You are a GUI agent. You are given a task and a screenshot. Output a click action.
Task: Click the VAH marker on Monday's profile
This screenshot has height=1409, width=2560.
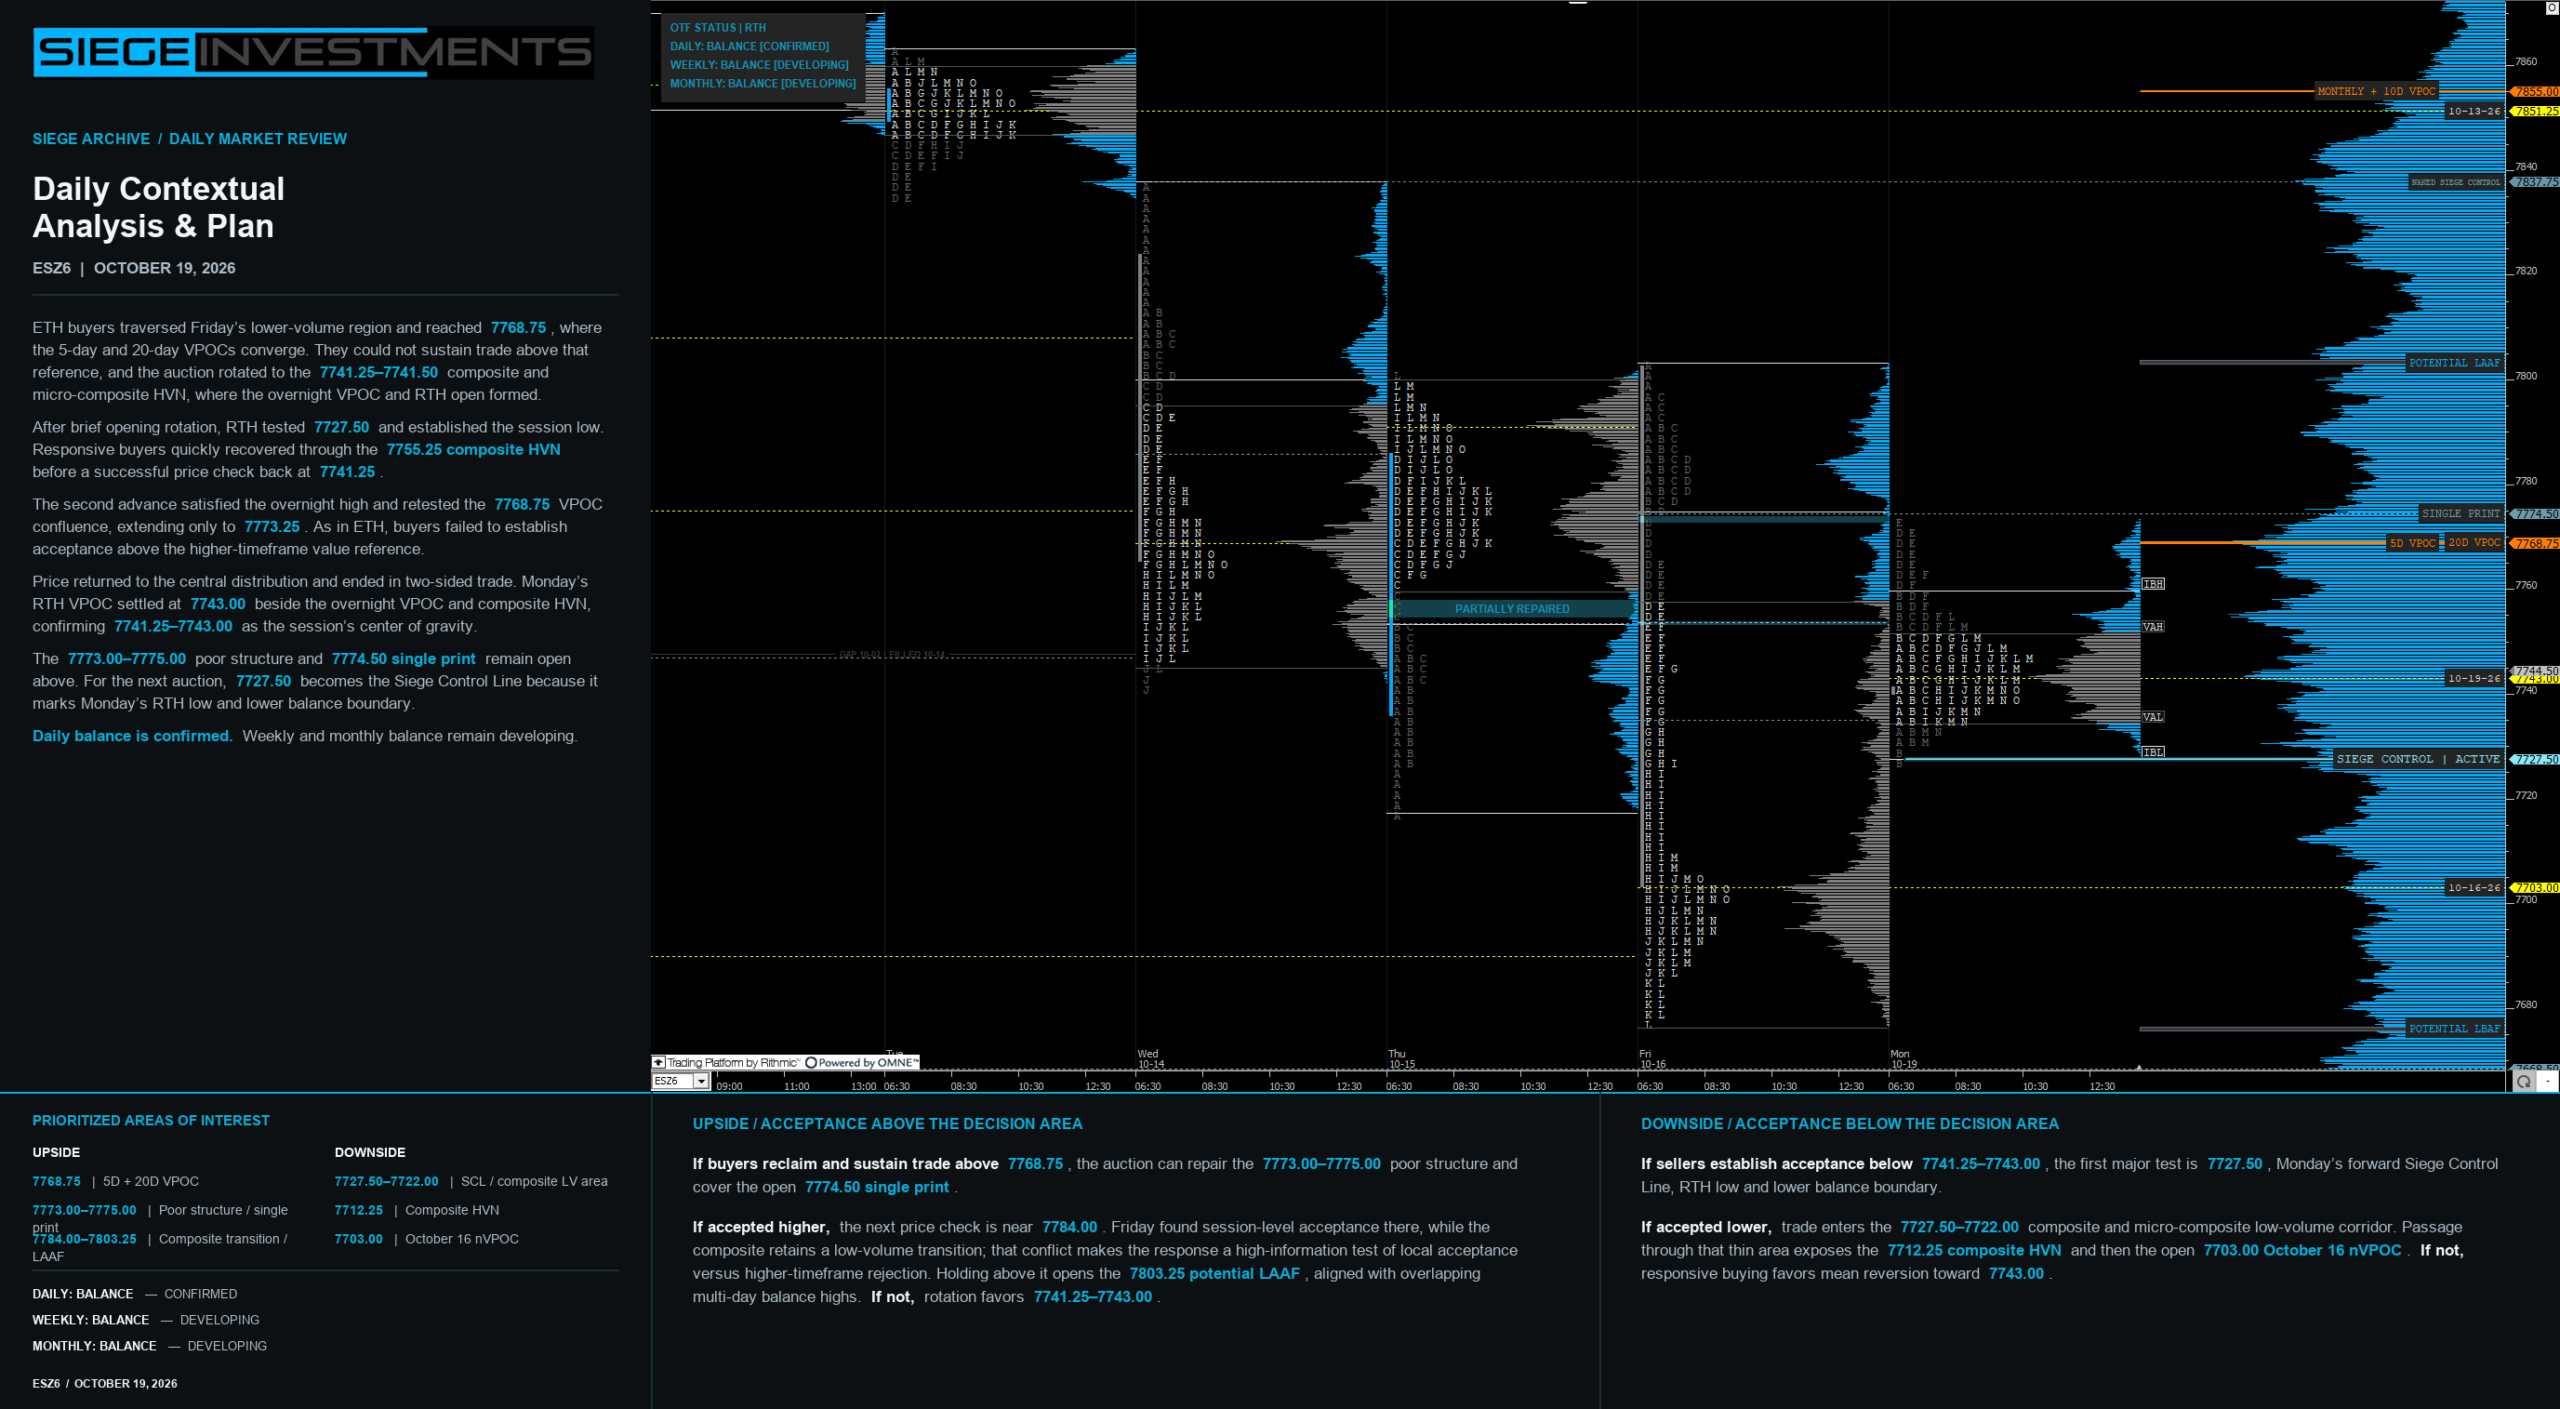point(2153,627)
